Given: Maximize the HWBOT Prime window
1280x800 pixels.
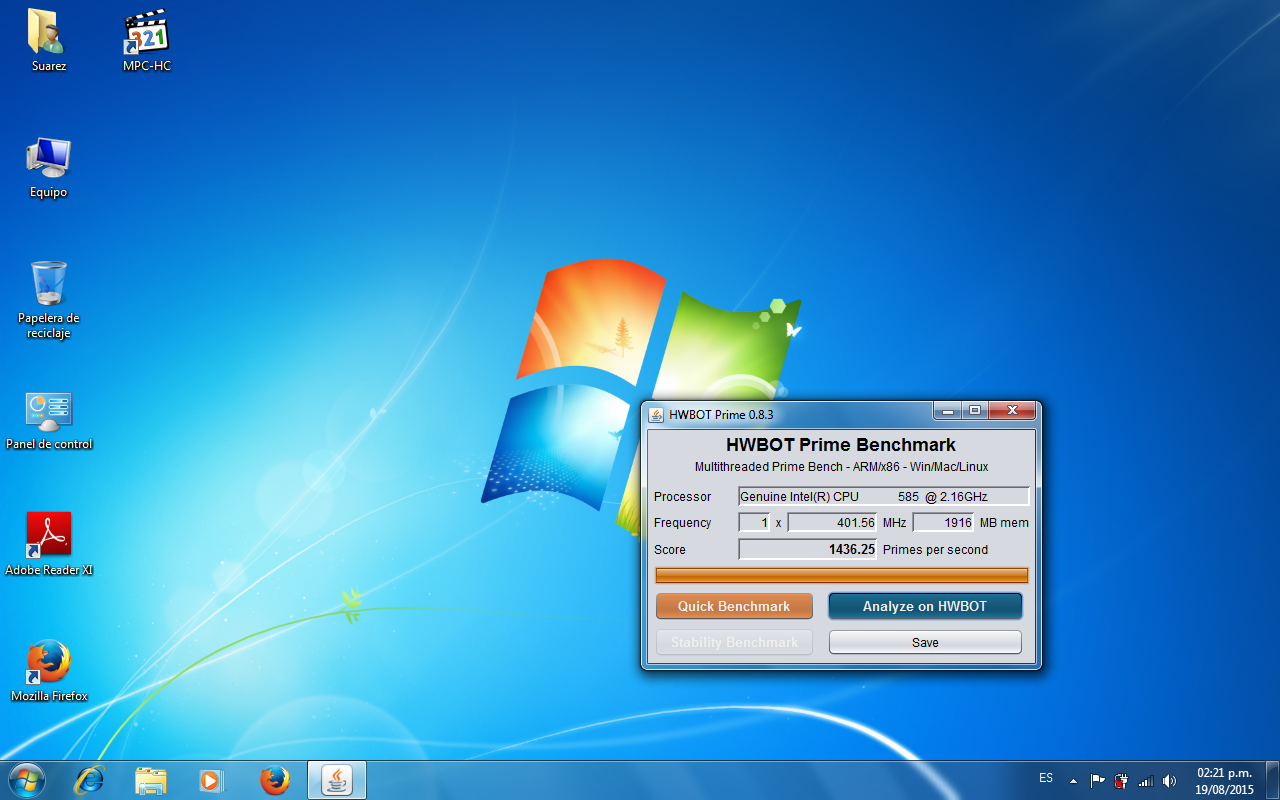Looking at the screenshot, I should point(975,410).
